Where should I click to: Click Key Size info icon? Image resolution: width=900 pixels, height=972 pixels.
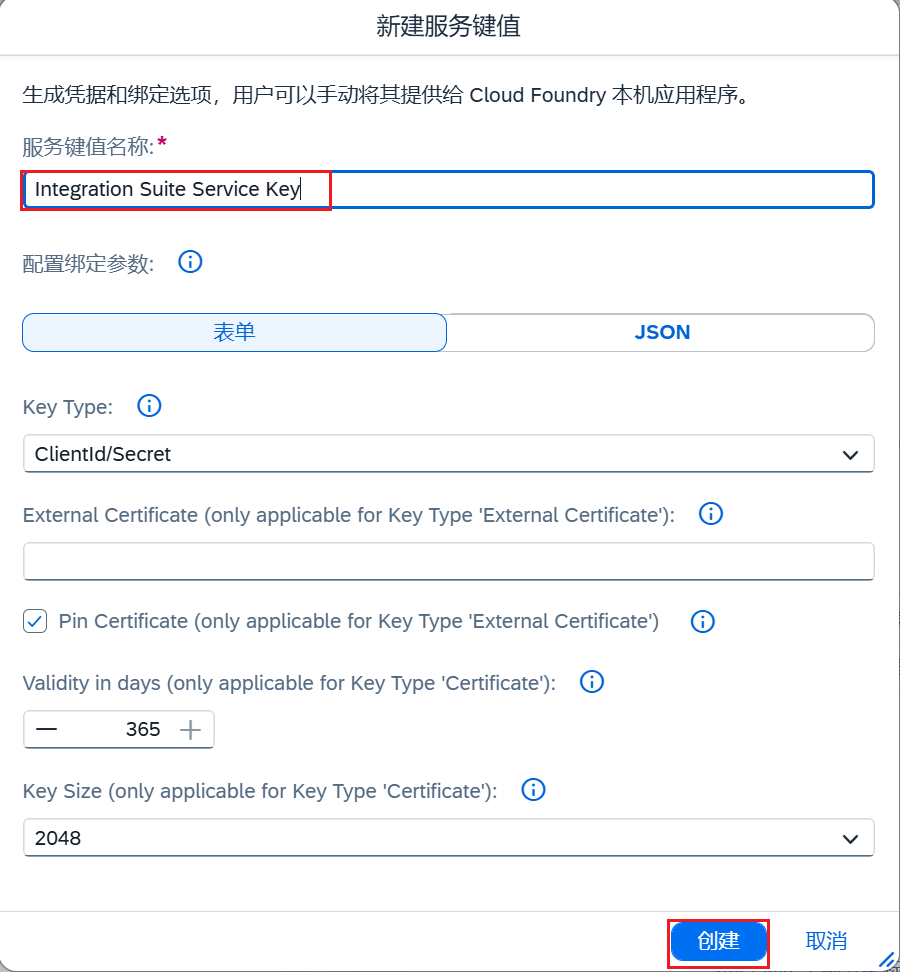[x=533, y=790]
